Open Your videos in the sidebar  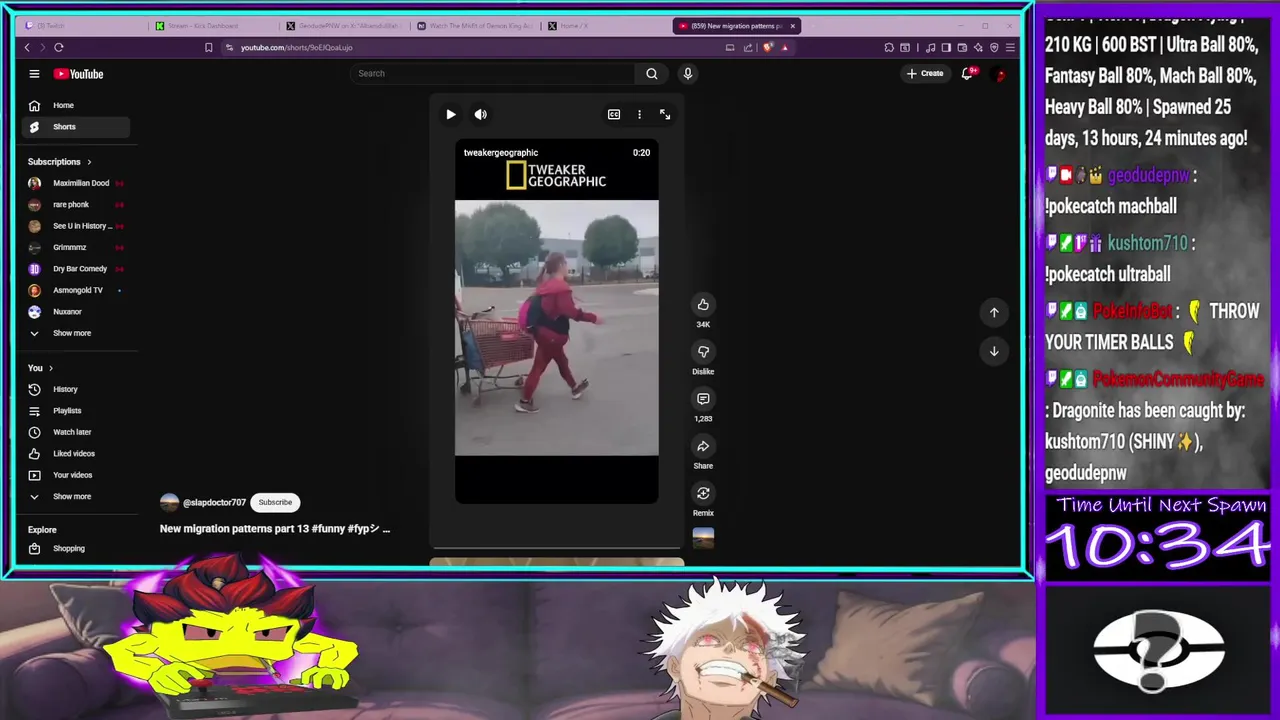[76, 475]
